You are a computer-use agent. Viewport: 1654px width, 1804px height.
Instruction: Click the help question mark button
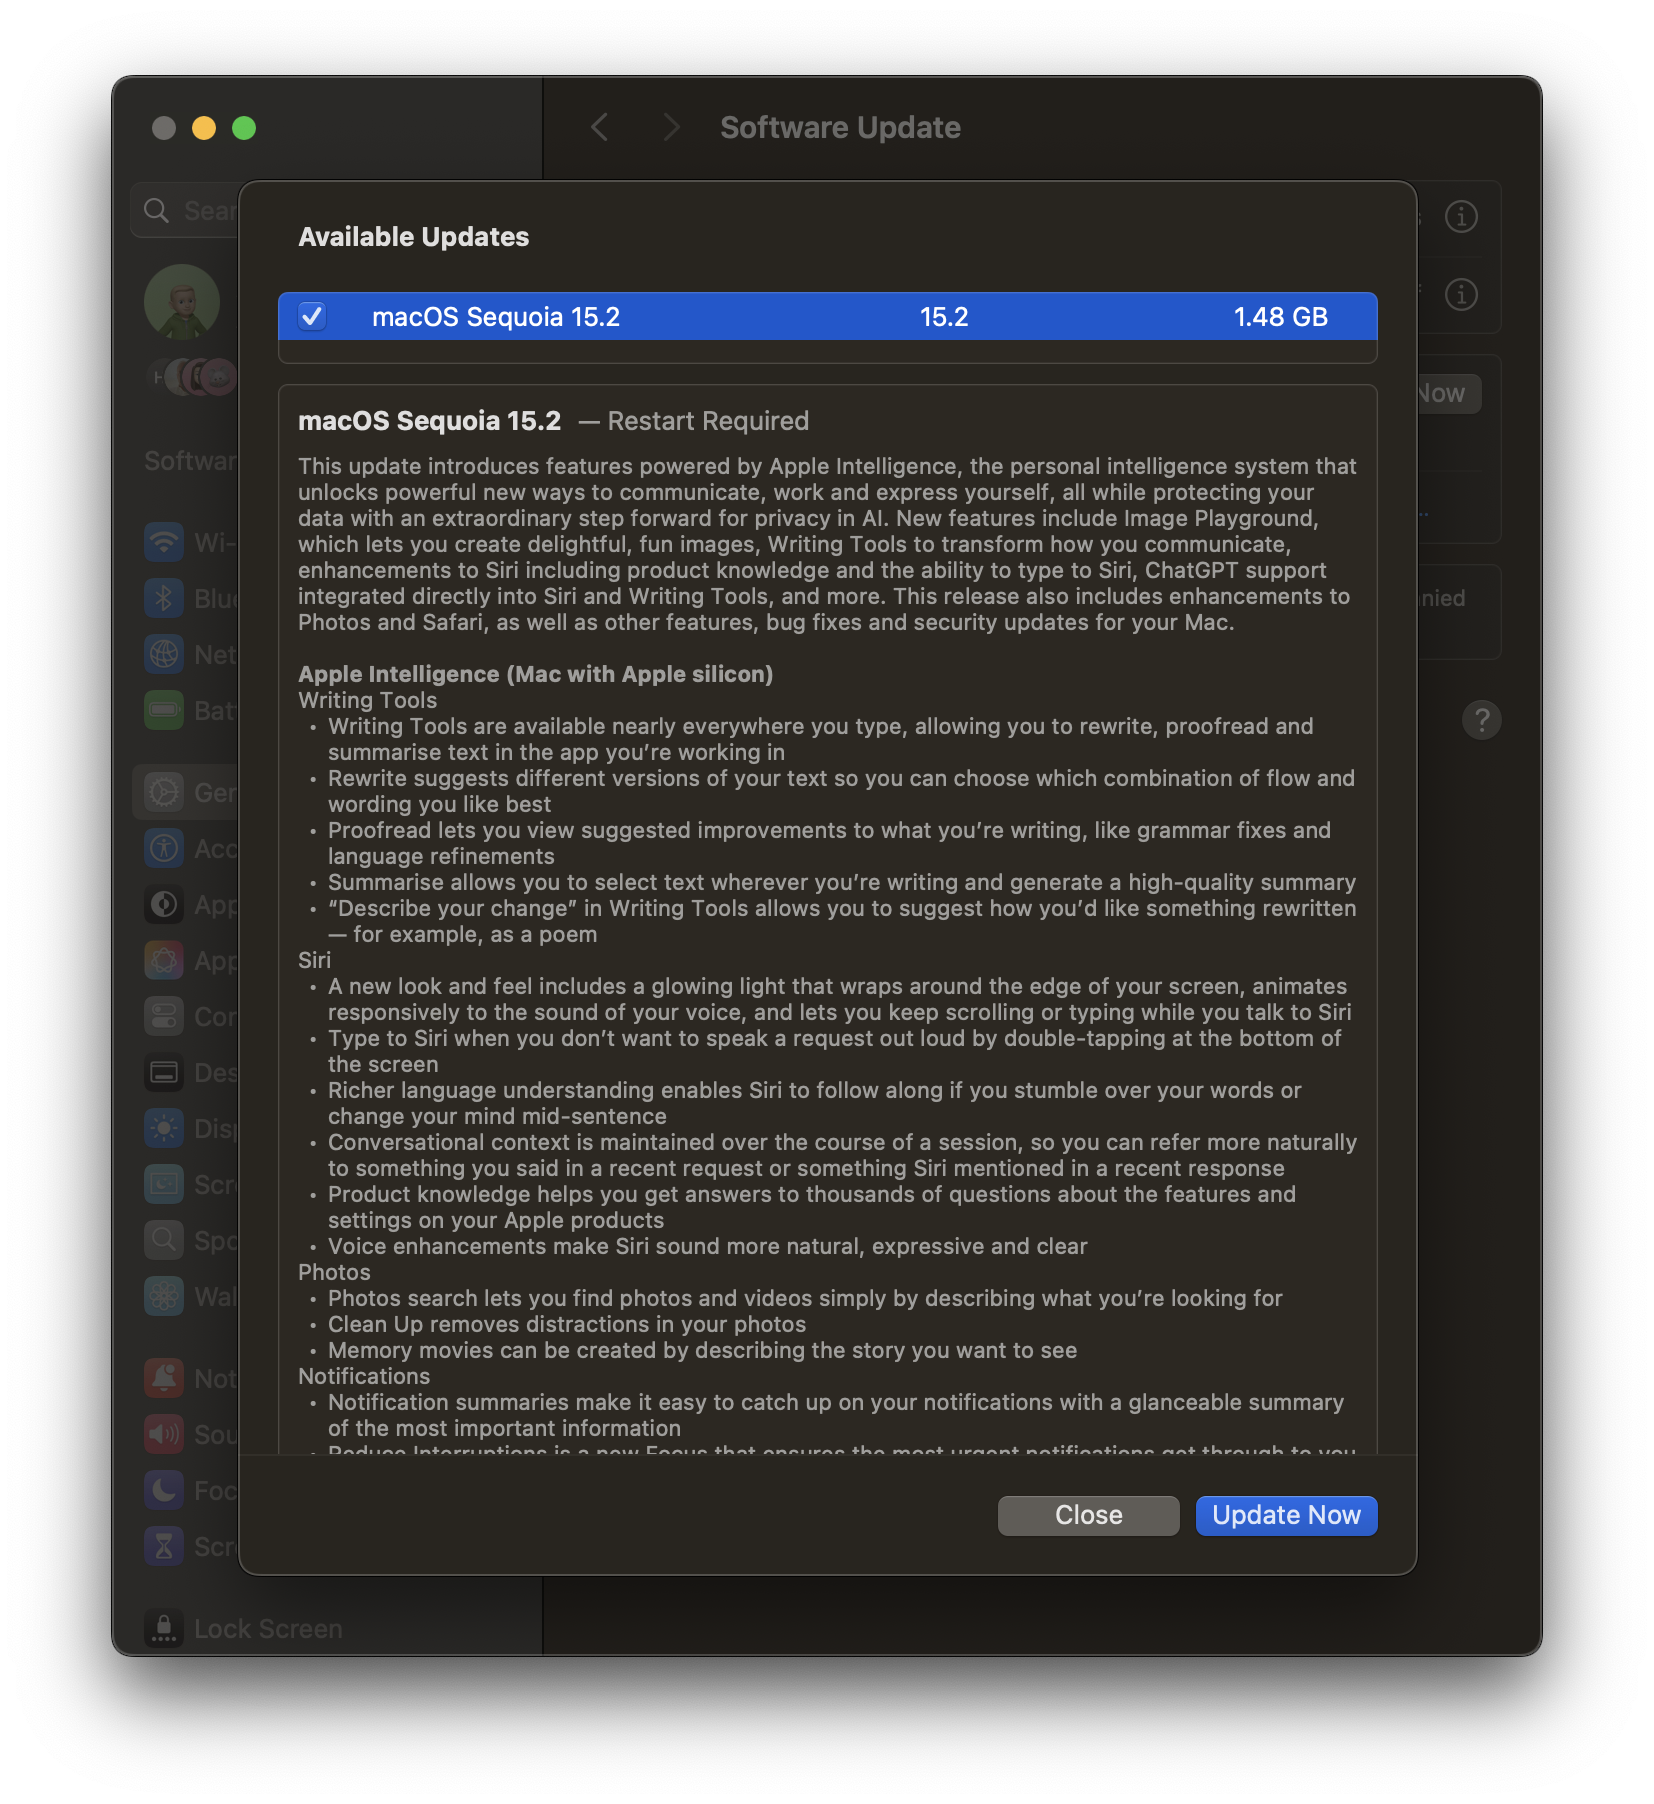[x=1483, y=720]
